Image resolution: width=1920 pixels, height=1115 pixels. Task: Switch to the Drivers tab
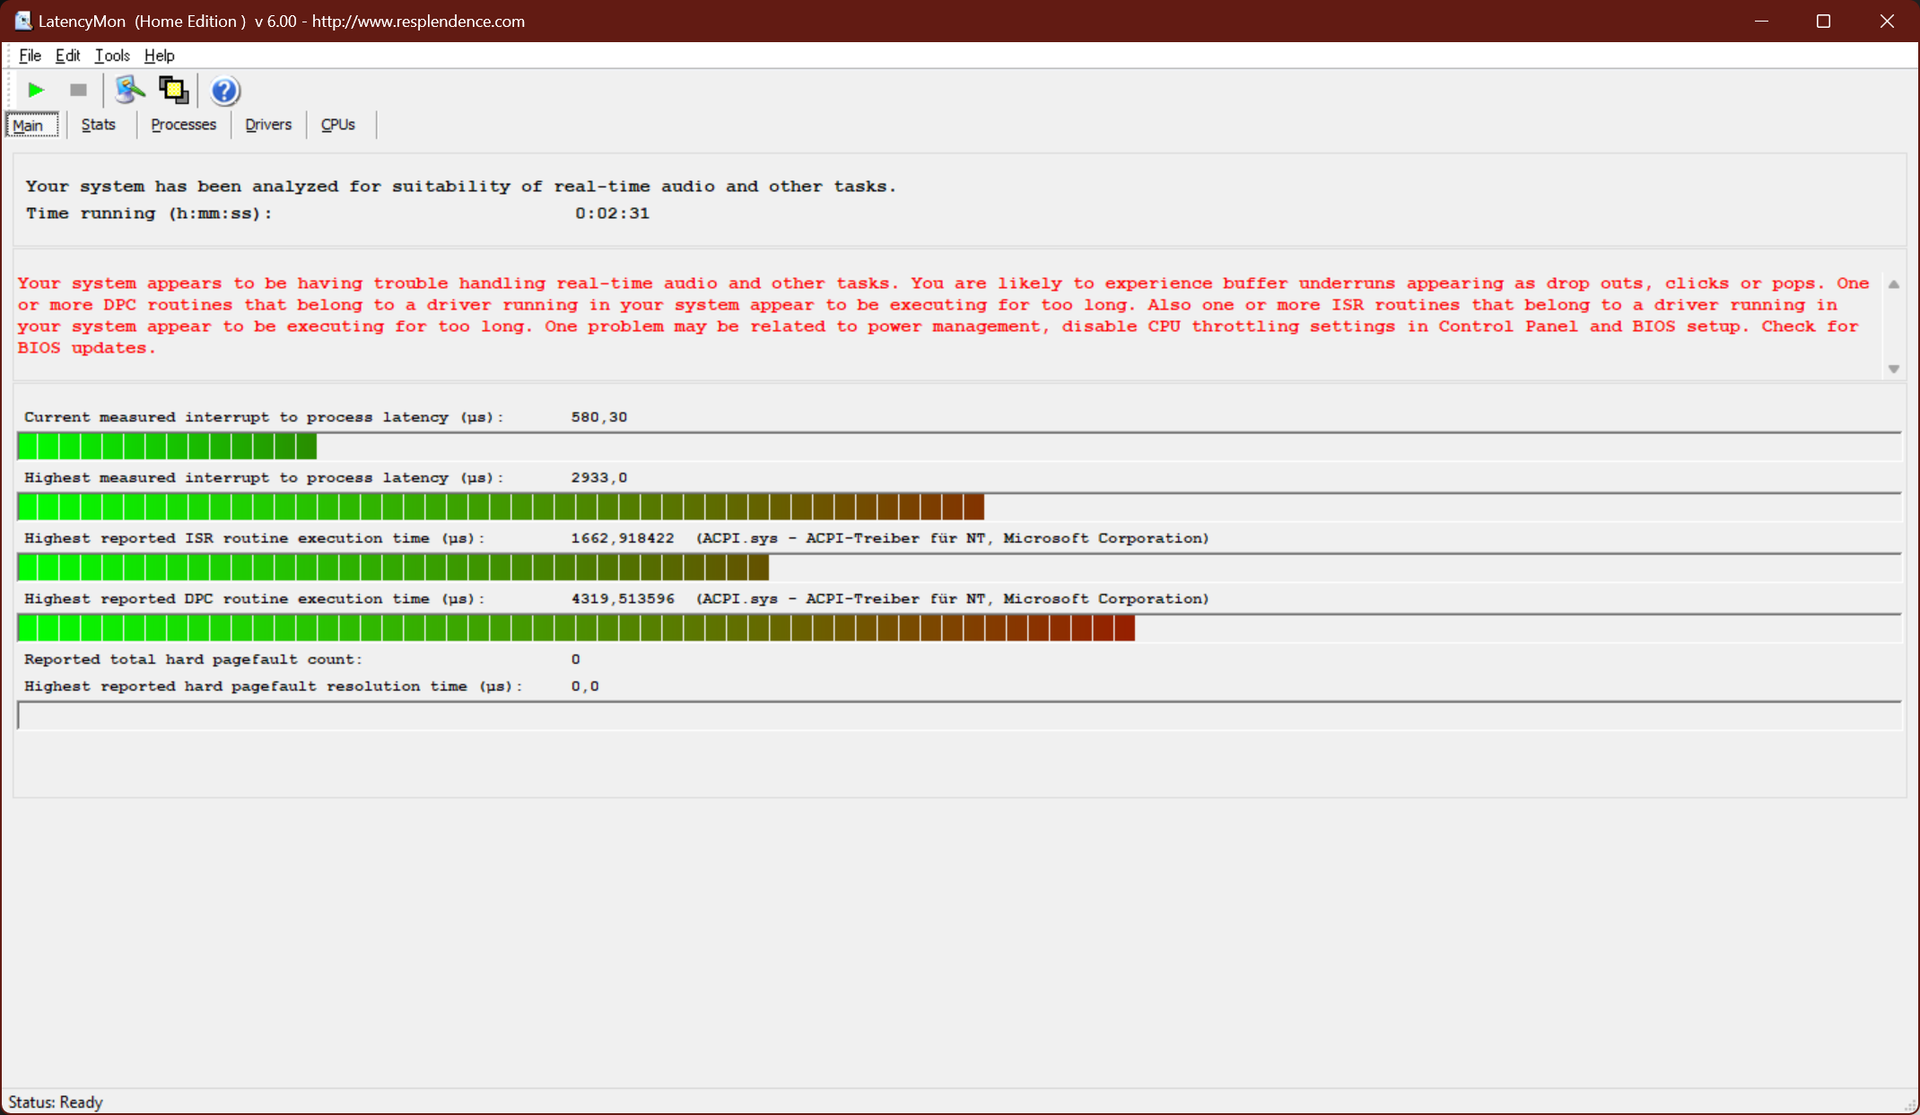tap(268, 125)
